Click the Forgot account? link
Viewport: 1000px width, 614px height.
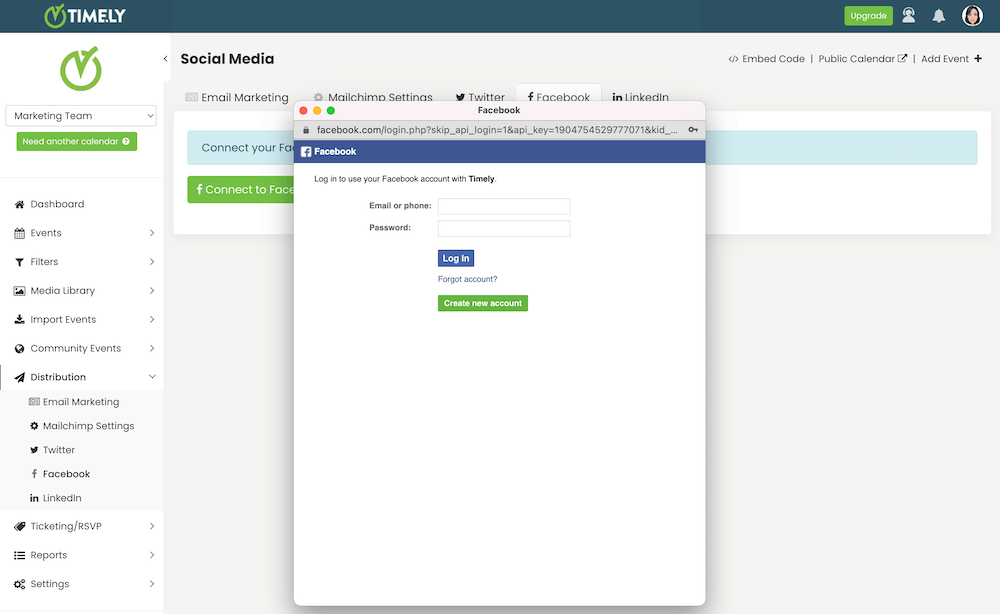pyautogui.click(x=467, y=279)
